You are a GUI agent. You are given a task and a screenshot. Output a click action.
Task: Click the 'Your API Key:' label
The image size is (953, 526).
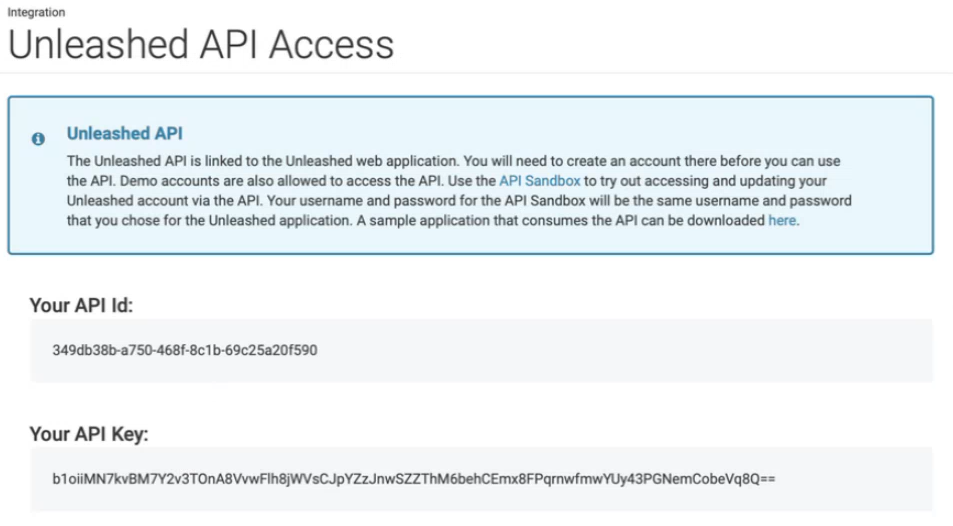(x=89, y=434)
